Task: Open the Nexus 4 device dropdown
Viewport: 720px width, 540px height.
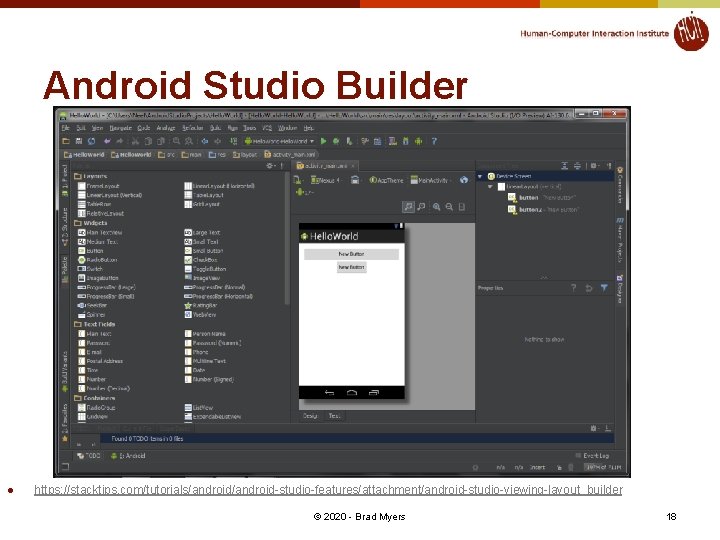Action: 326,180
